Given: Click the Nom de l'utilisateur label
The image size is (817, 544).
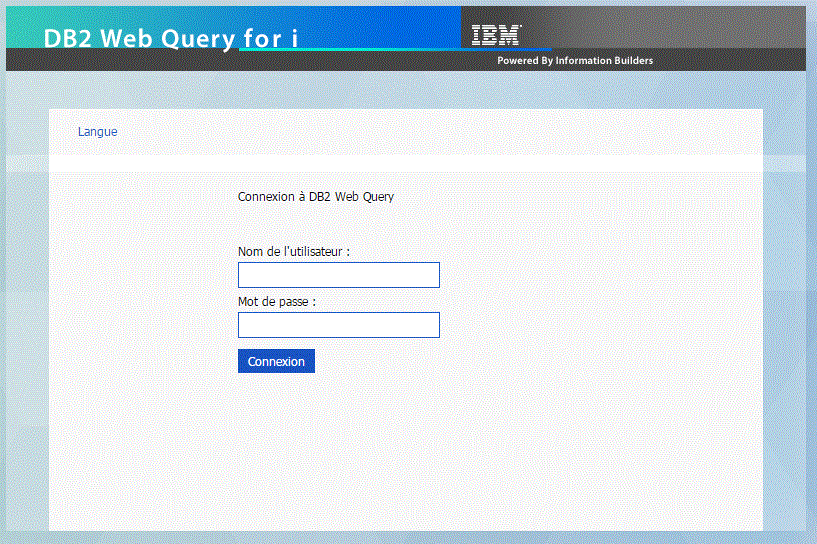Looking at the screenshot, I should (294, 252).
